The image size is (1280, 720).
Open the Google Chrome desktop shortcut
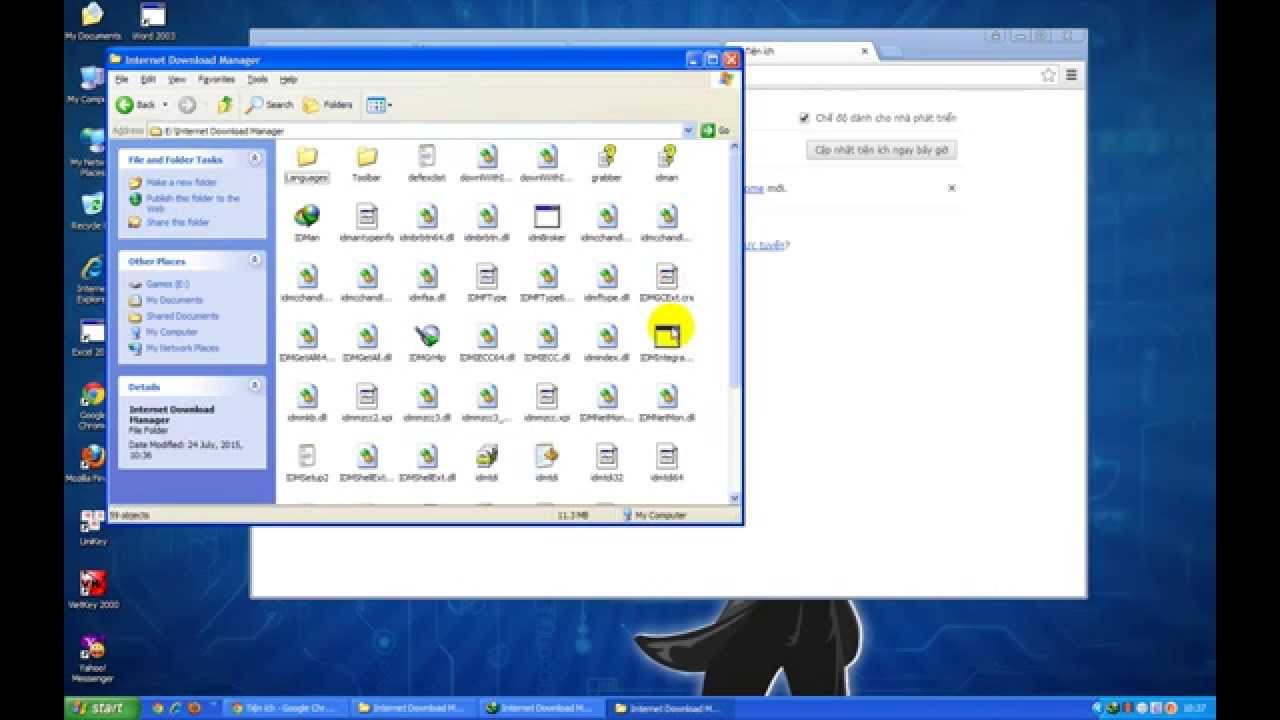(92, 405)
